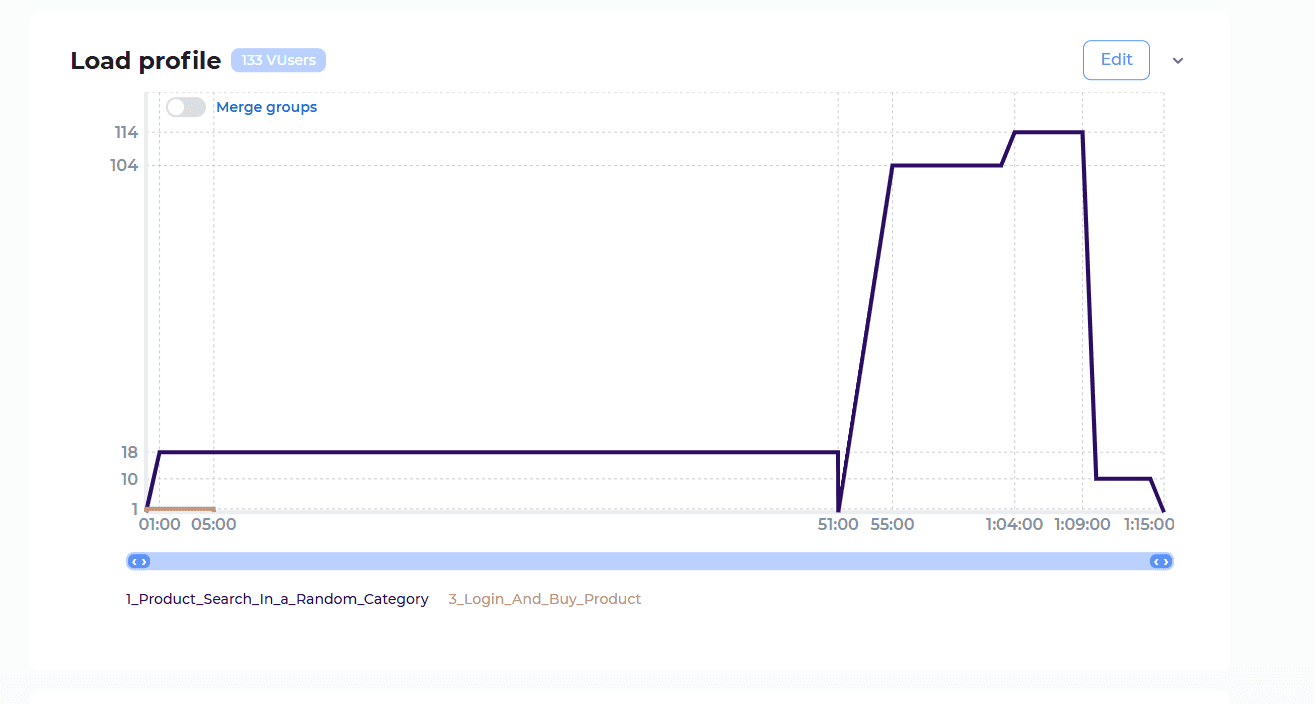Click the 114 value on the y-axis

[x=126, y=132]
